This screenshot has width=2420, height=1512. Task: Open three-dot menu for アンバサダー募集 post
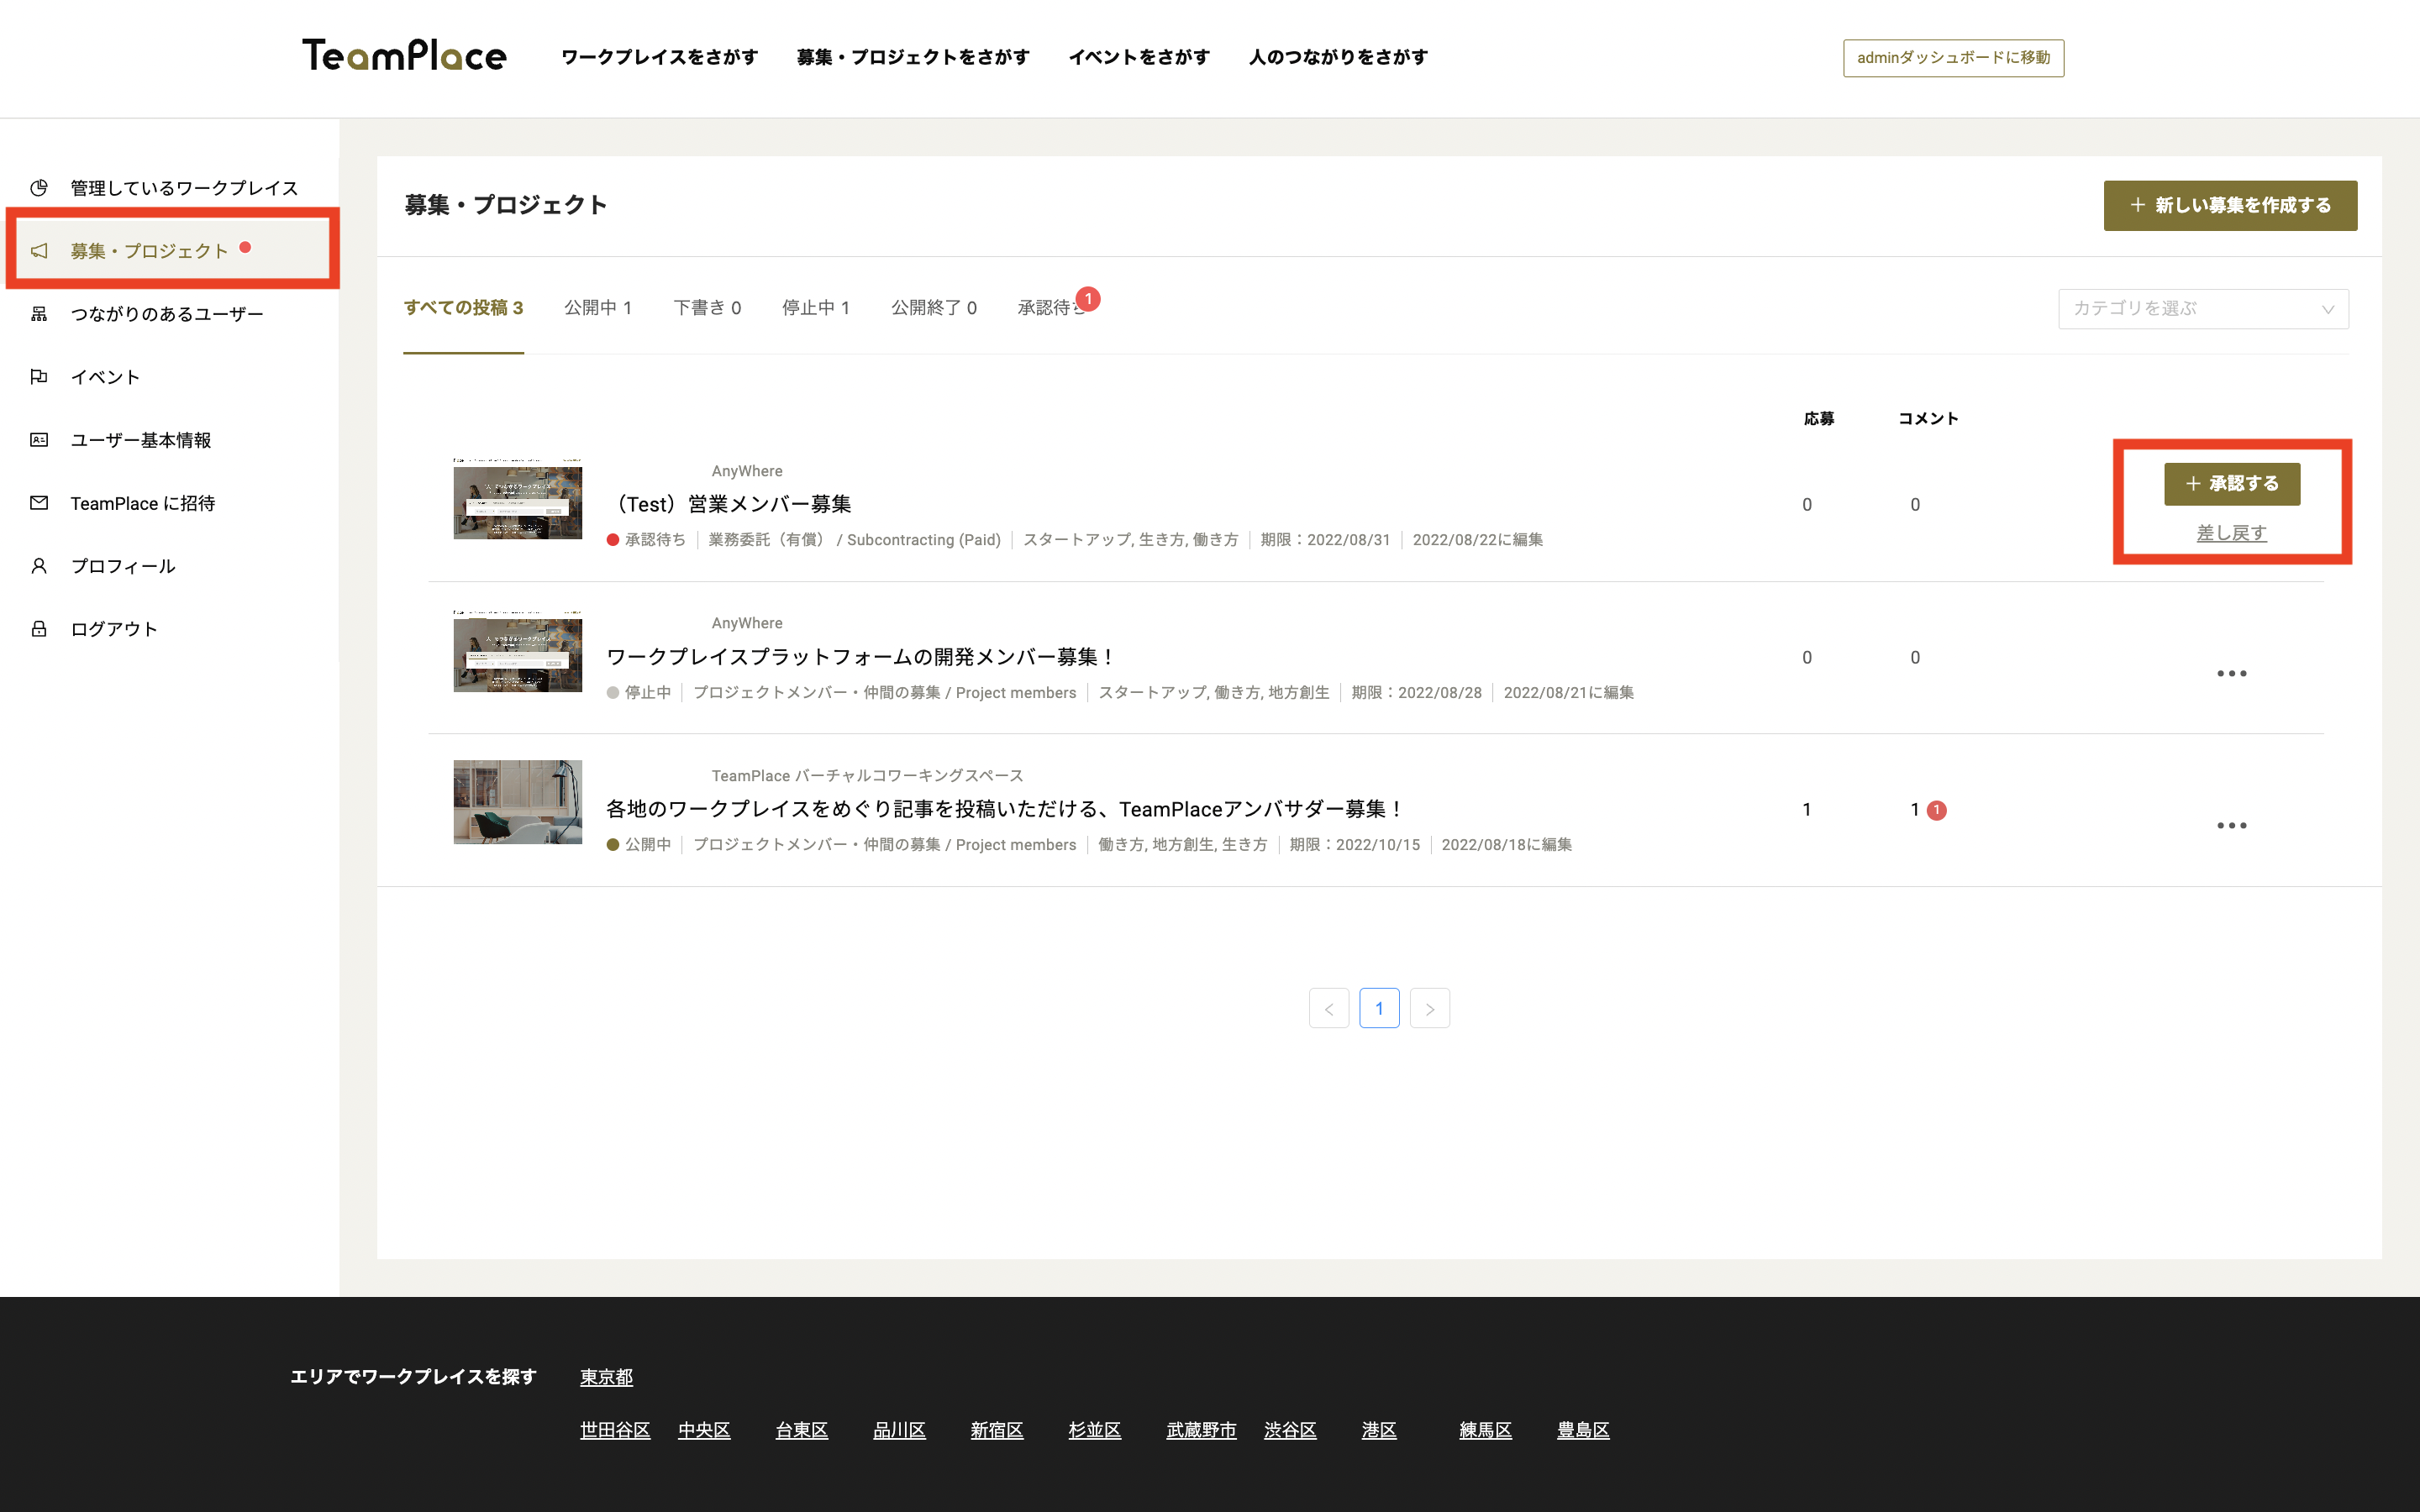(x=2231, y=826)
